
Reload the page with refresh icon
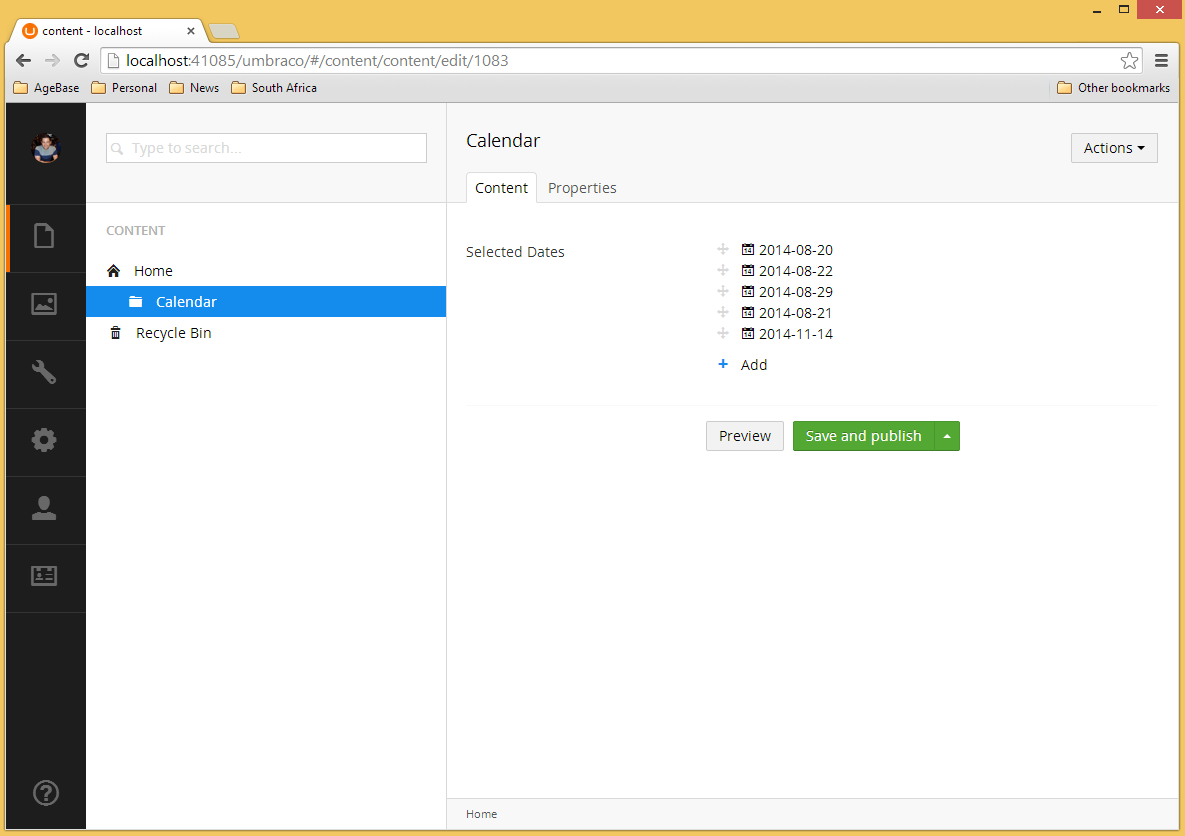82,60
